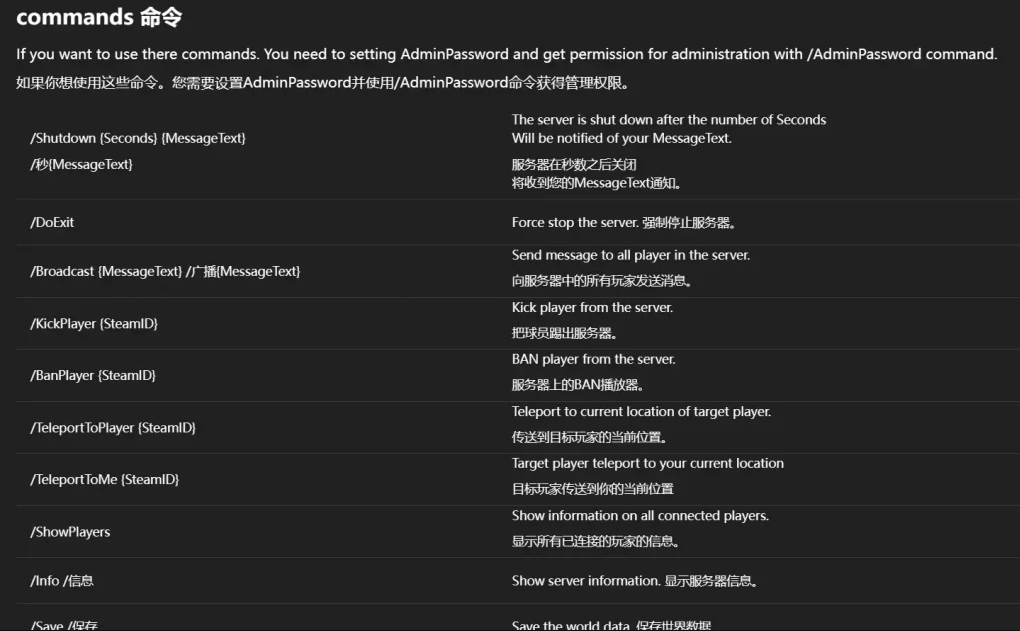
Task: Click the "Kick player from the server" text
Action: coord(592,307)
